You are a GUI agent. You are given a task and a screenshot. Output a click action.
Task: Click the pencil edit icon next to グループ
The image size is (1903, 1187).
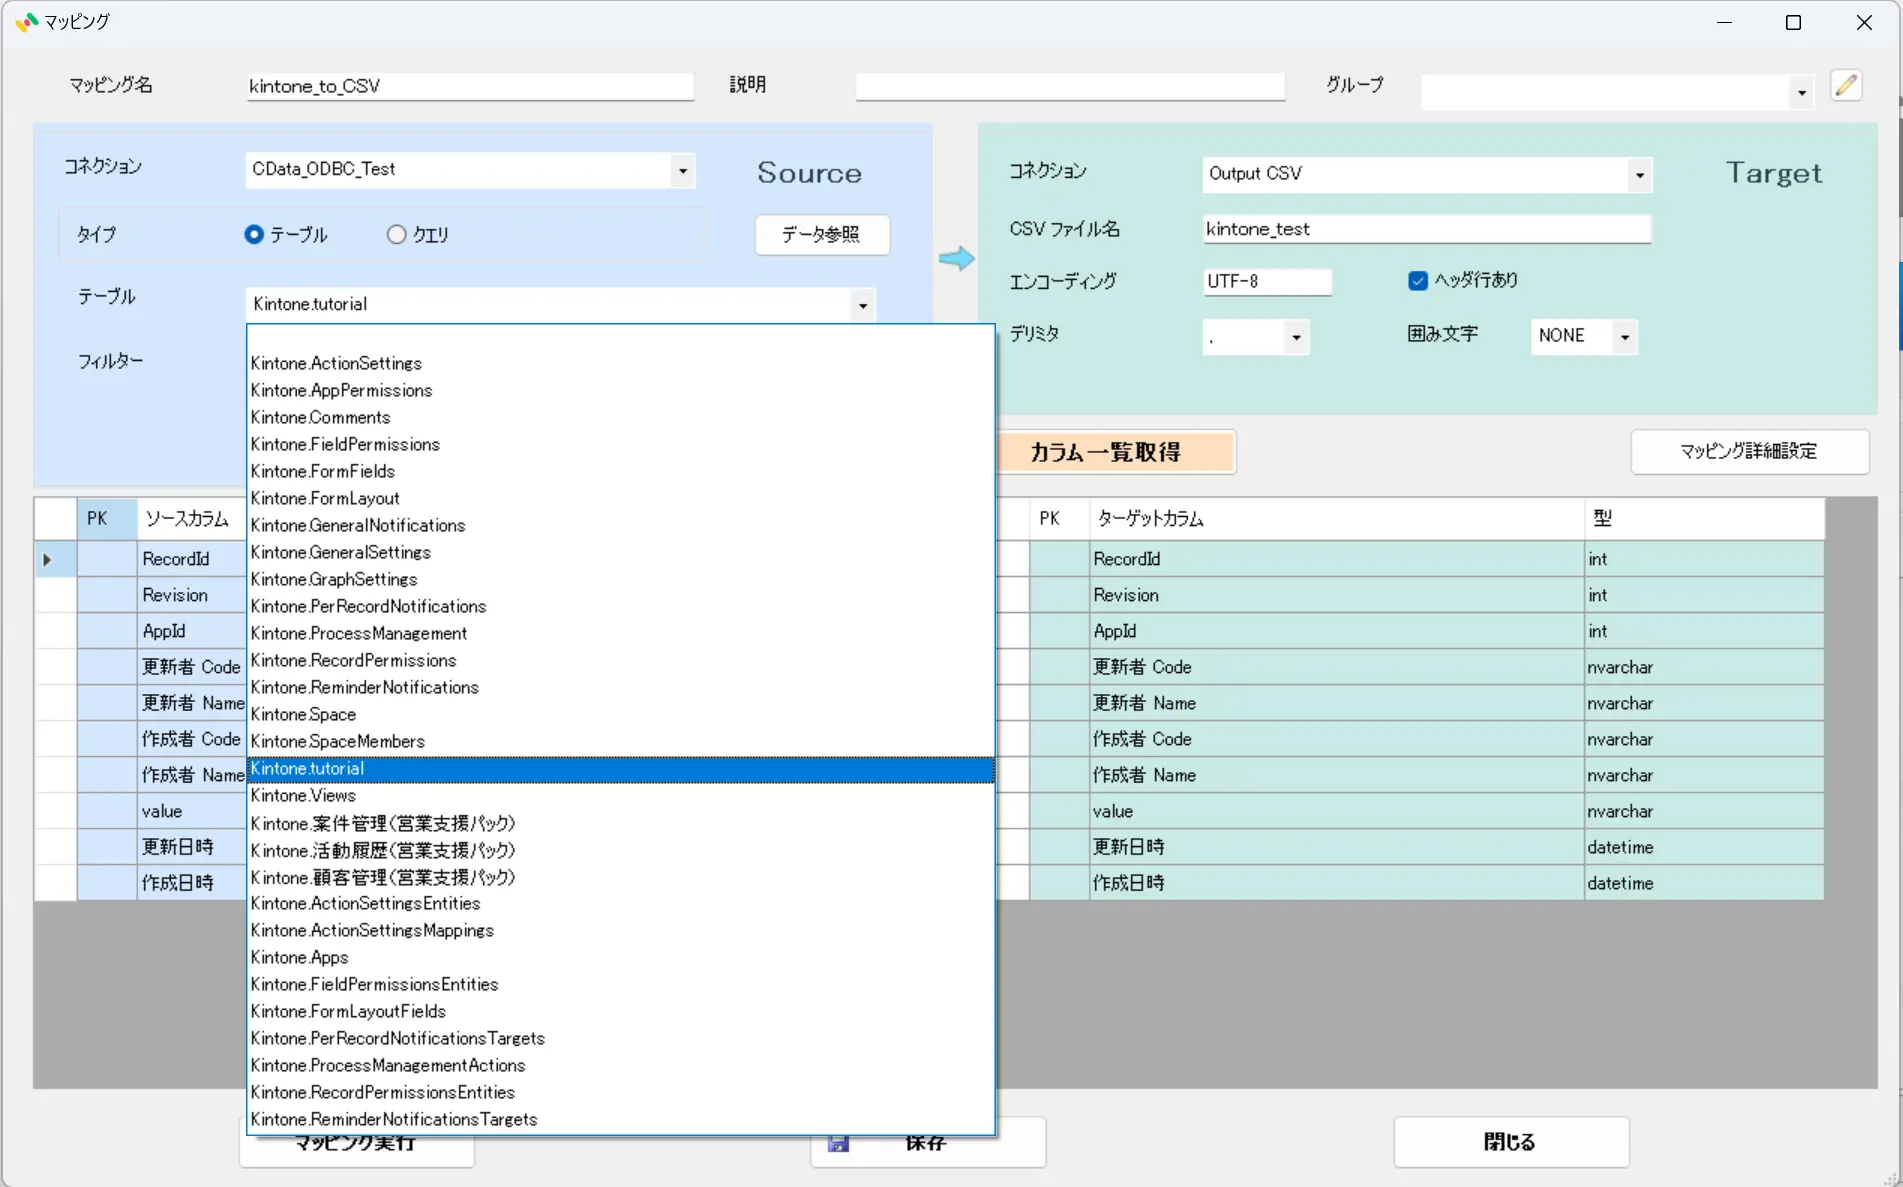click(1846, 86)
